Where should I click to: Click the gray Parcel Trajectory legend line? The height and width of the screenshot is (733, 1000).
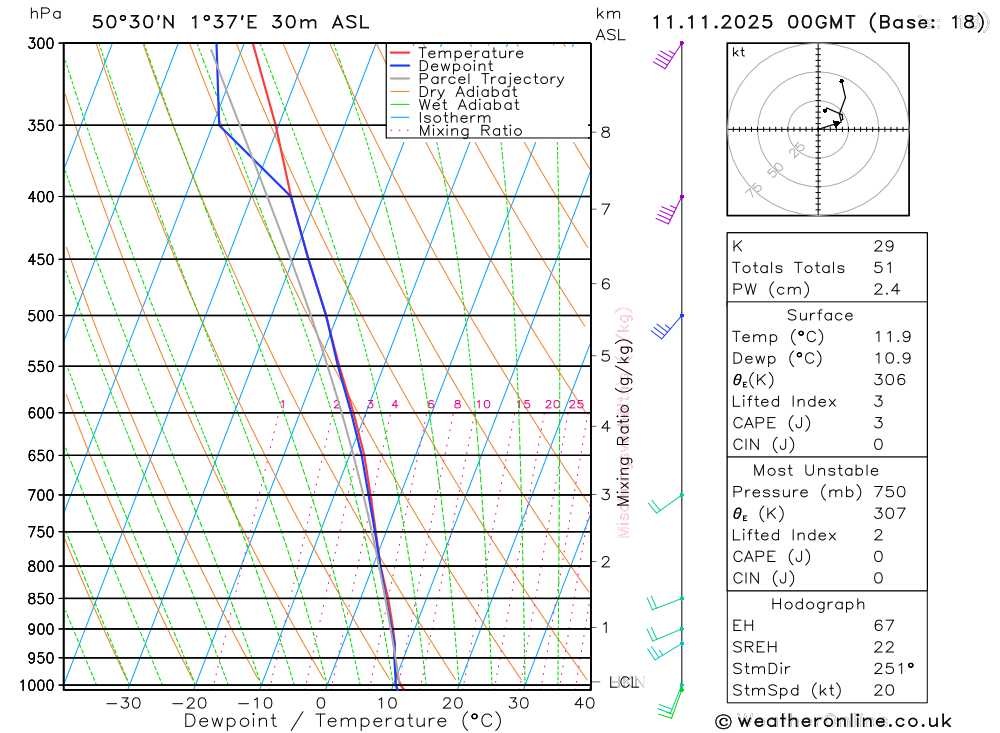pyautogui.click(x=399, y=79)
